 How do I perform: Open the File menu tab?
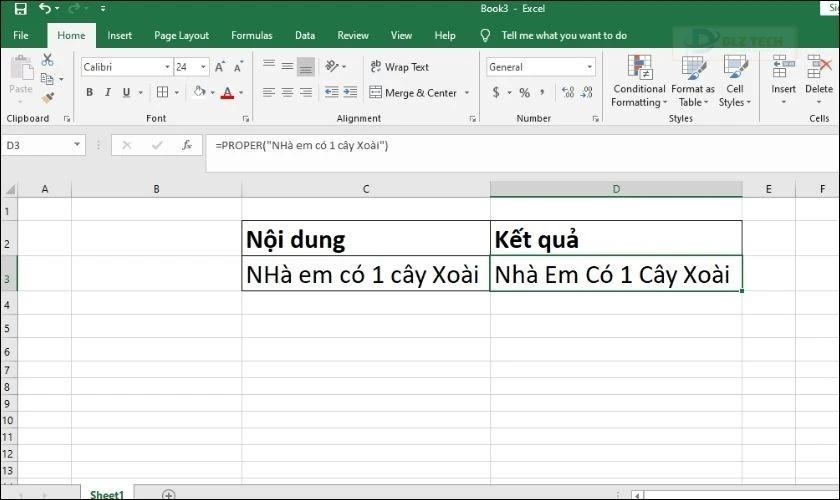[21, 35]
